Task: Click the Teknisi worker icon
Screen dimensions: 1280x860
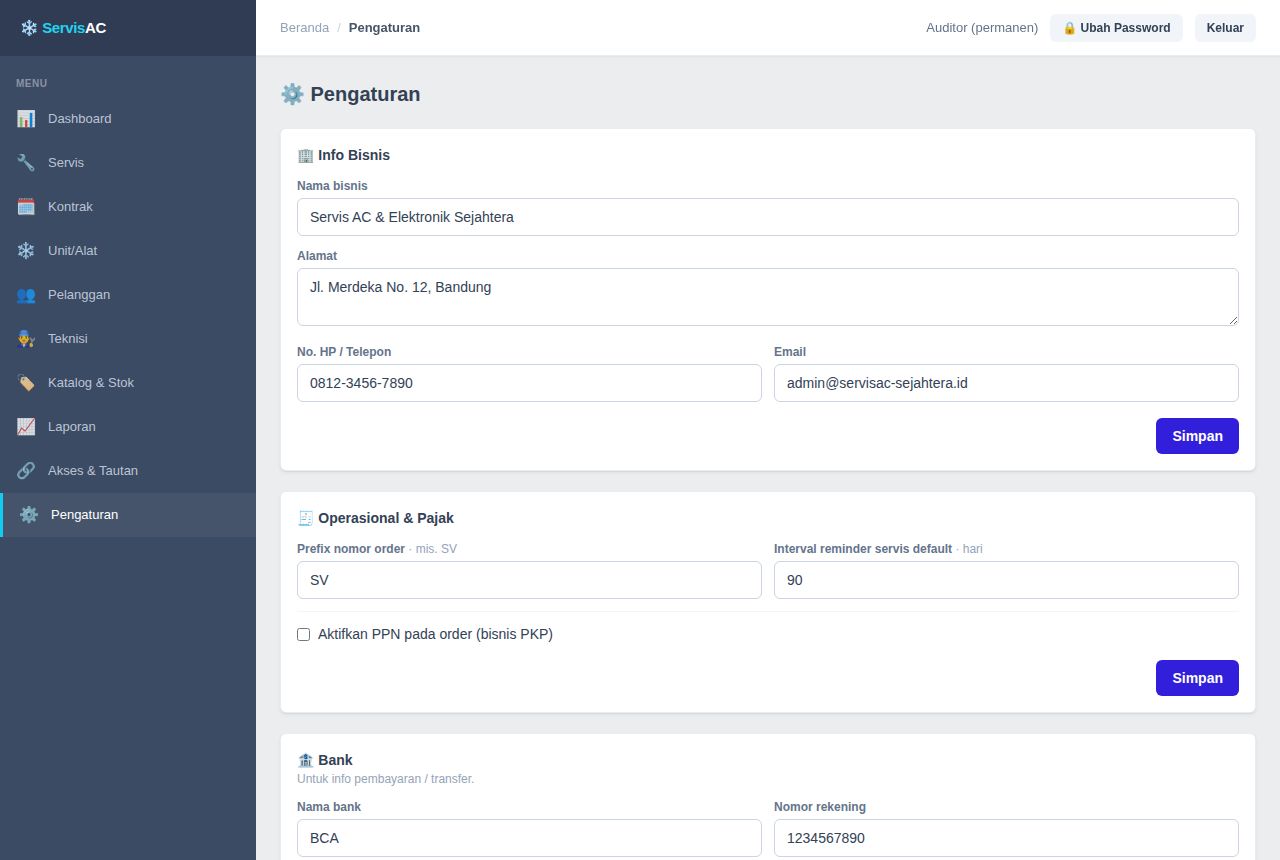Action: tap(26, 339)
